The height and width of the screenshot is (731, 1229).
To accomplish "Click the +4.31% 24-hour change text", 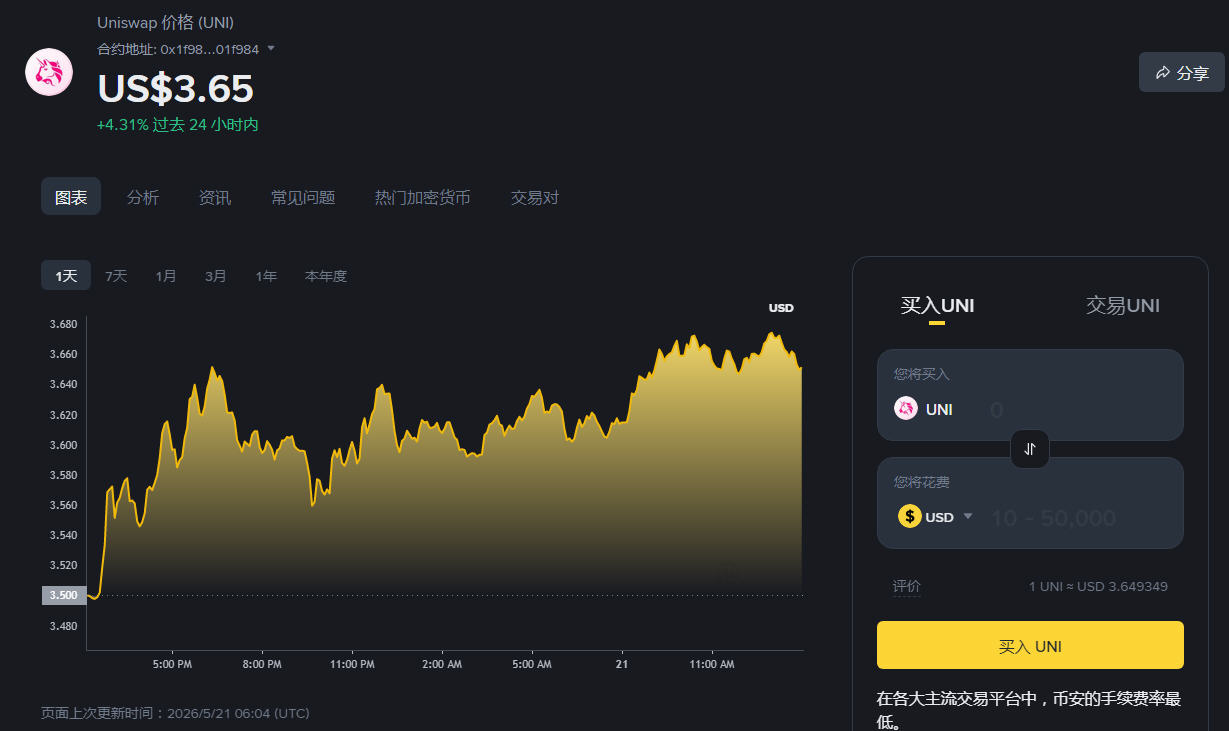I will (178, 125).
